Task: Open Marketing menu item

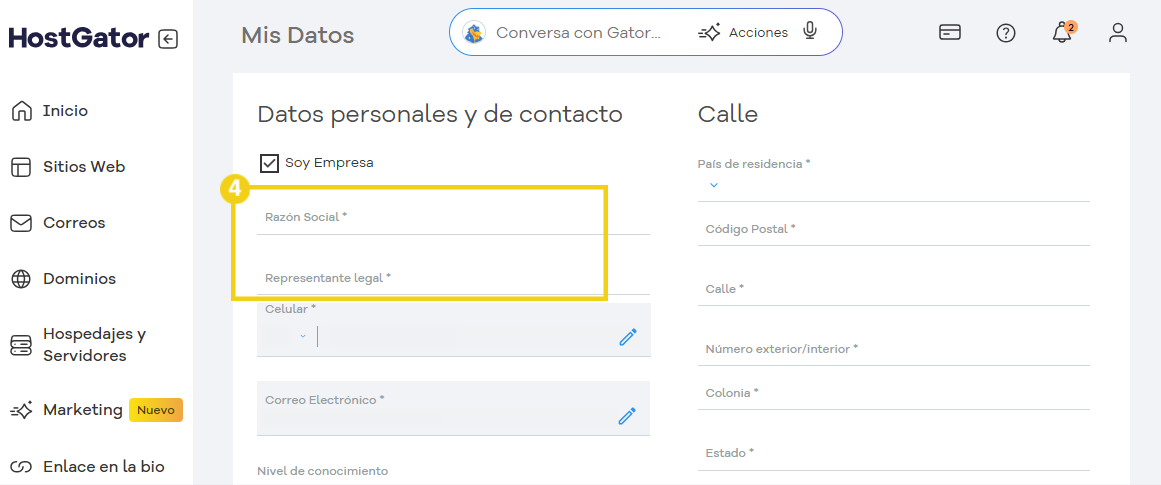Action: click(83, 410)
